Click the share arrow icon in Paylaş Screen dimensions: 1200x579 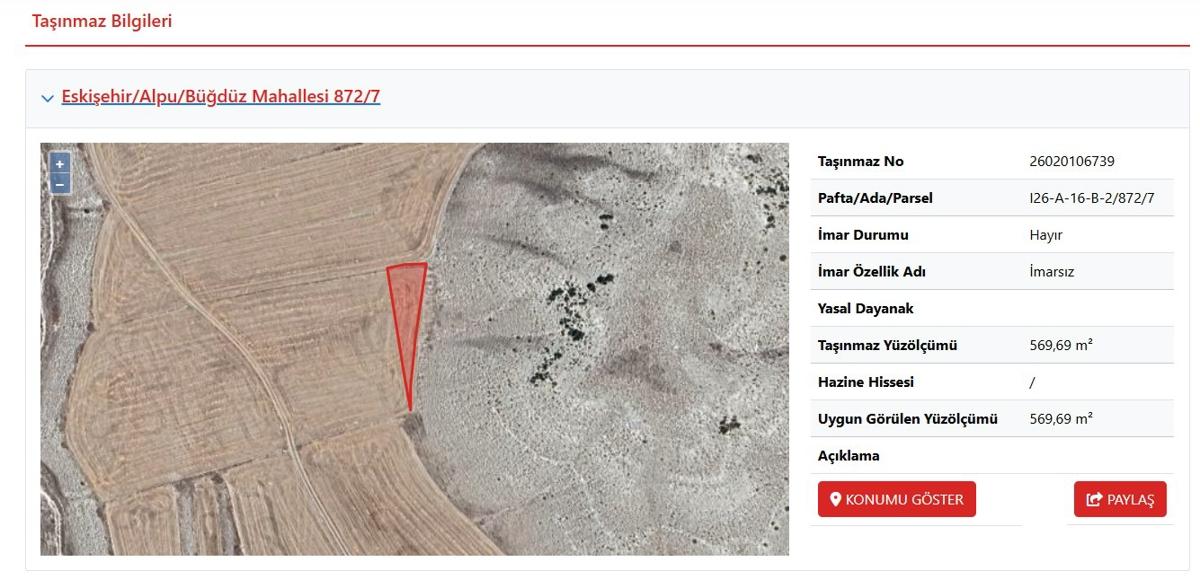[x=1094, y=499]
